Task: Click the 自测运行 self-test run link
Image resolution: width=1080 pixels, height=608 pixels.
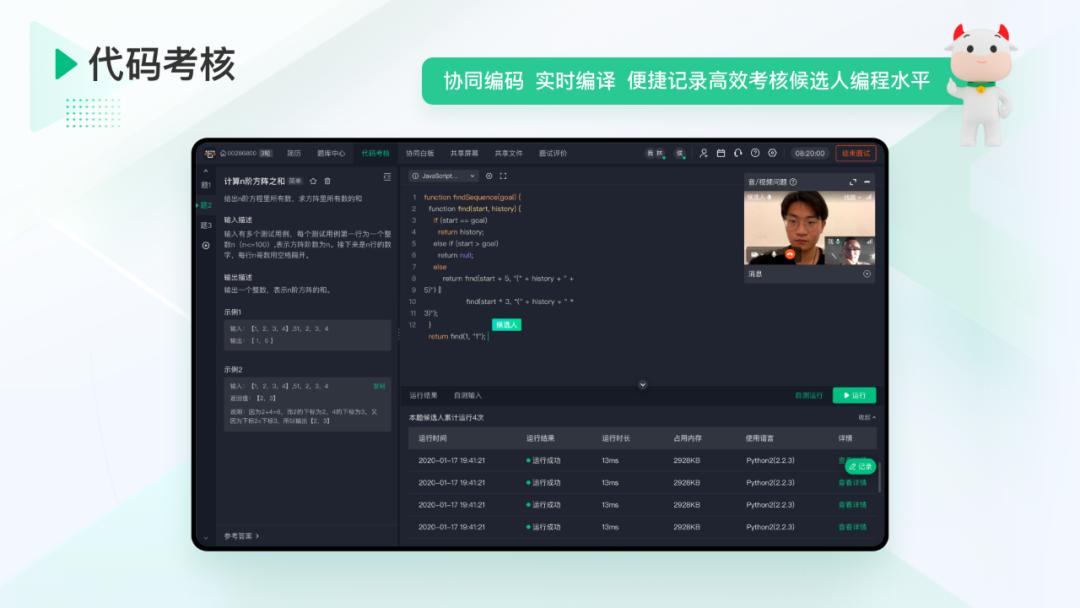Action: (x=809, y=395)
